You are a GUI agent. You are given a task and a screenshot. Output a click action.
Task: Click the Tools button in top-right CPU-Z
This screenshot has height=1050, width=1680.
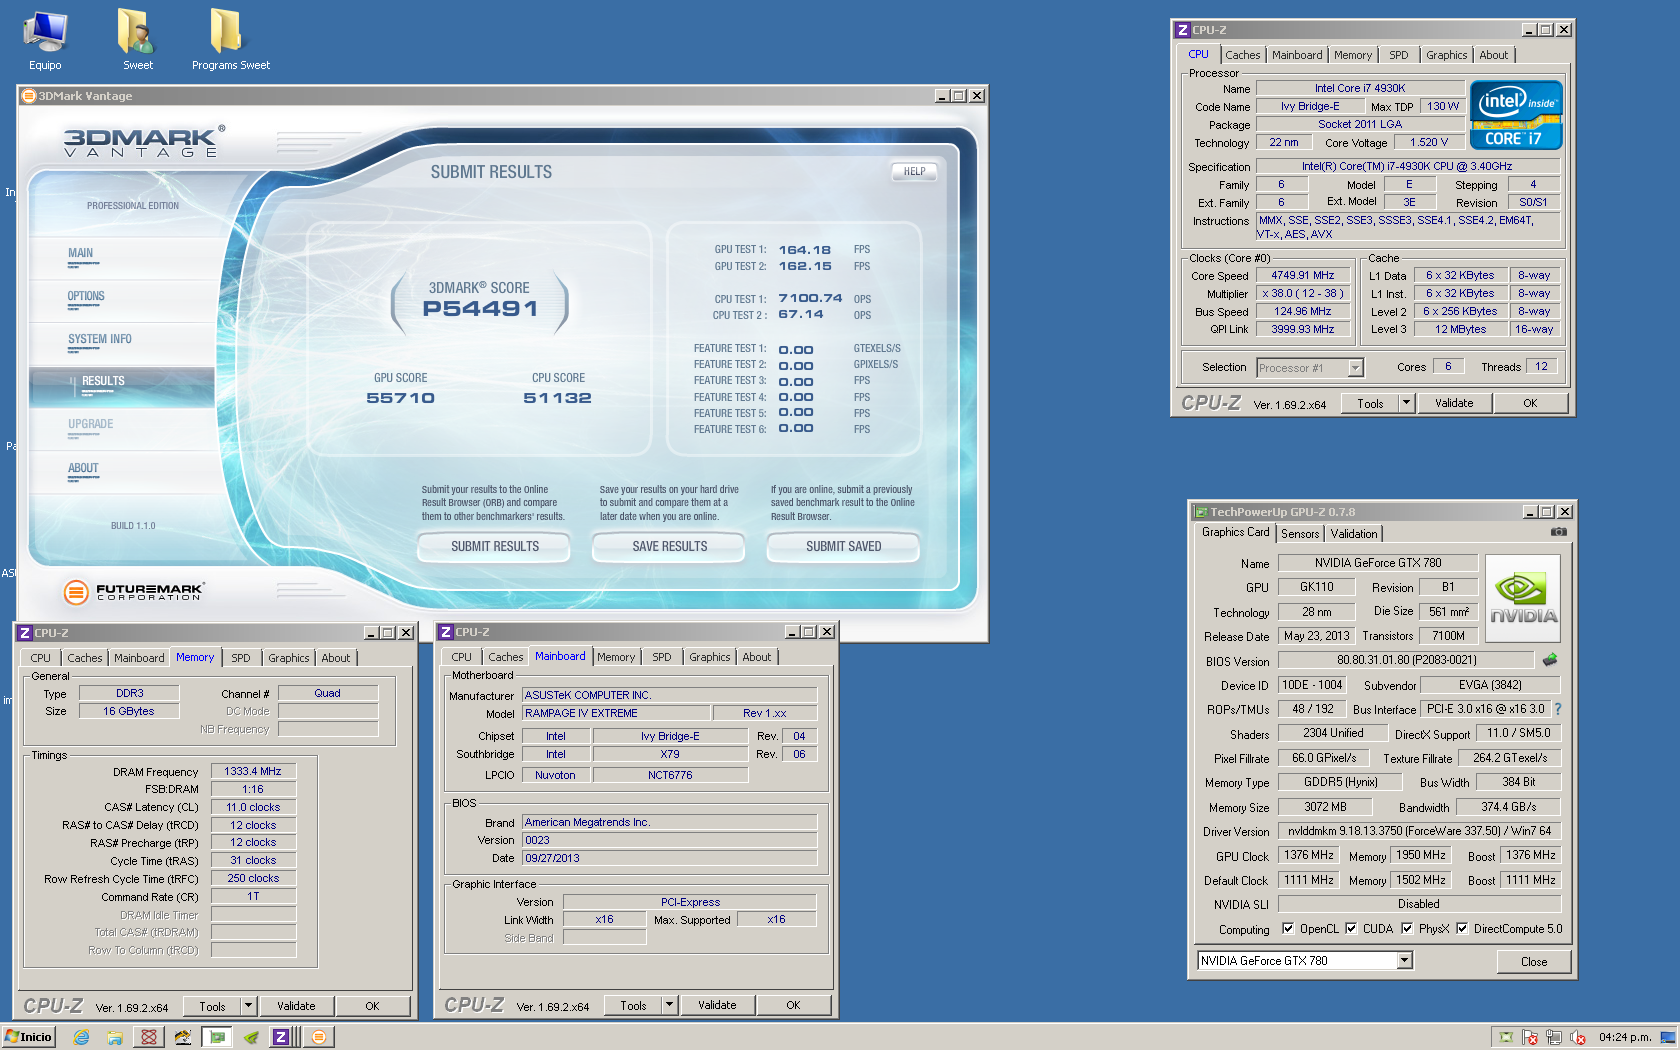tap(1370, 403)
